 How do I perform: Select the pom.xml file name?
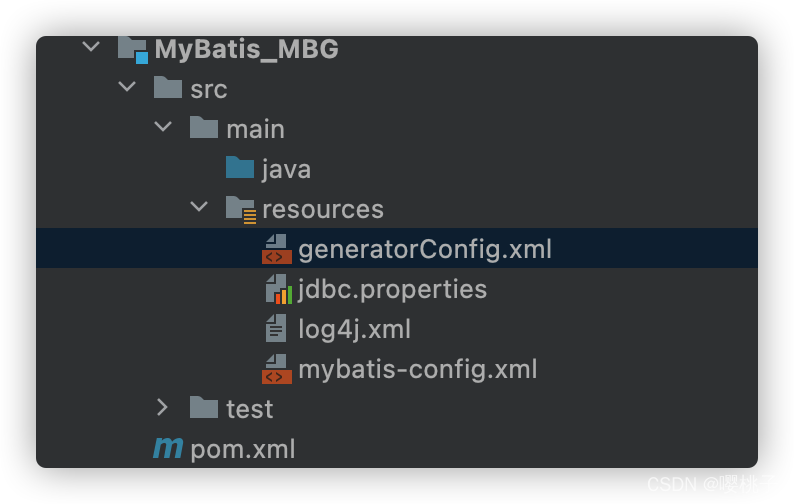point(243,449)
